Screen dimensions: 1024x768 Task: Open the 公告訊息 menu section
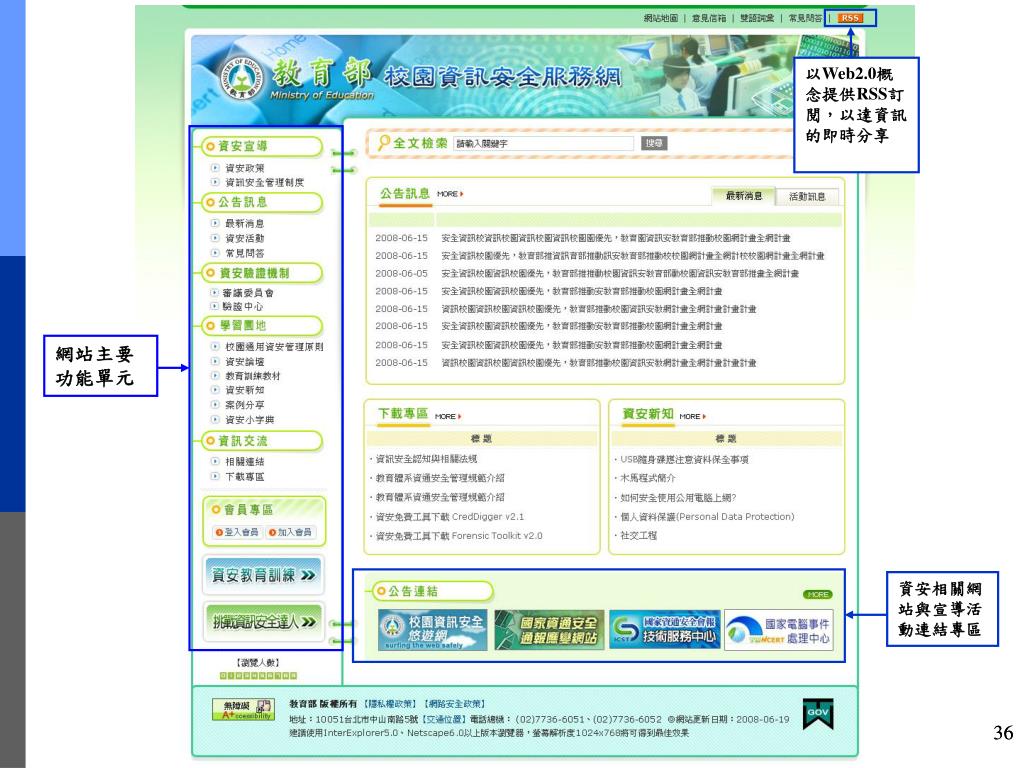[262, 202]
